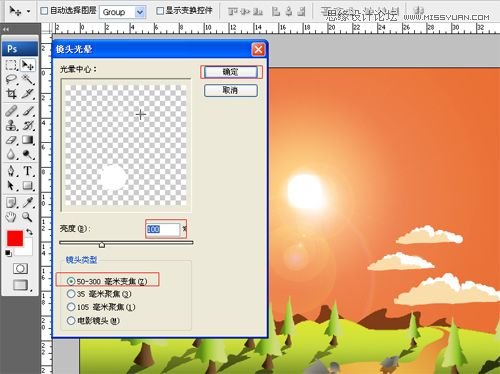Select the Path Selection tool

(x=11, y=185)
